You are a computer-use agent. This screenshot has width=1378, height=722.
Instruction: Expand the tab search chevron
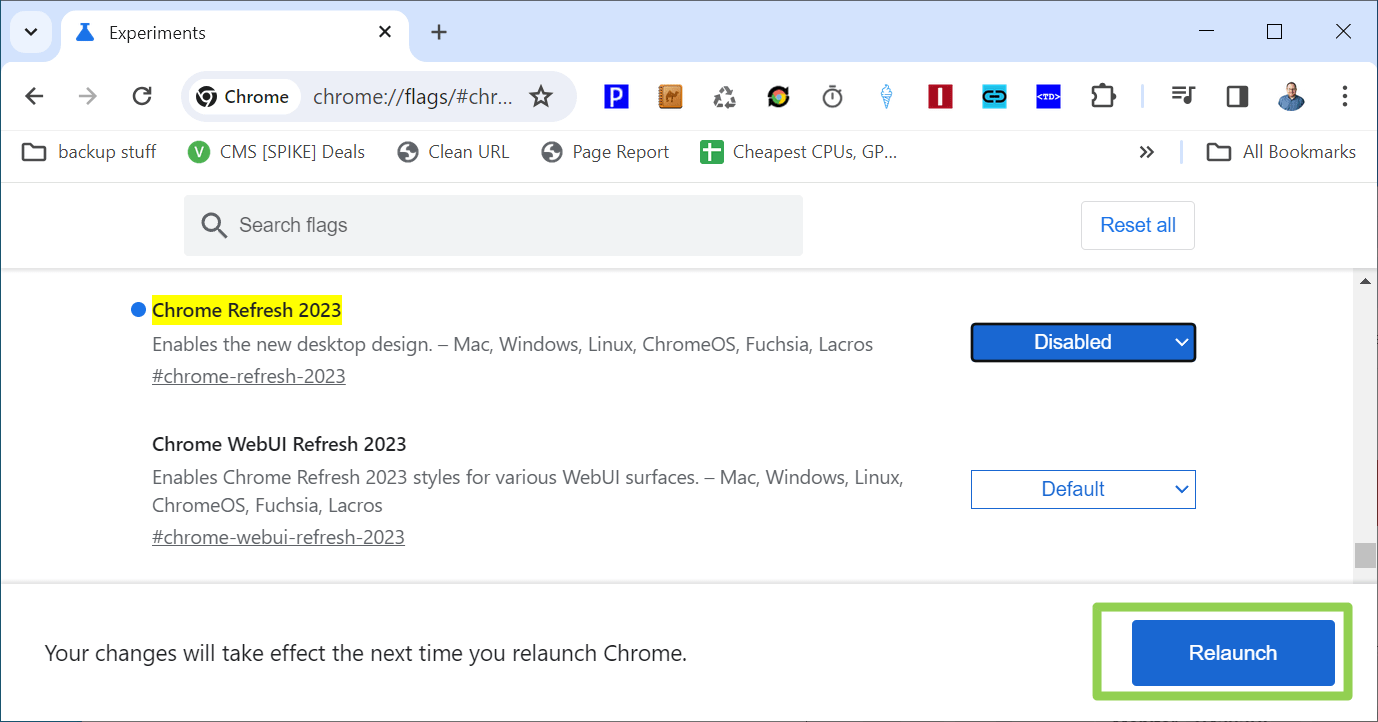31,32
